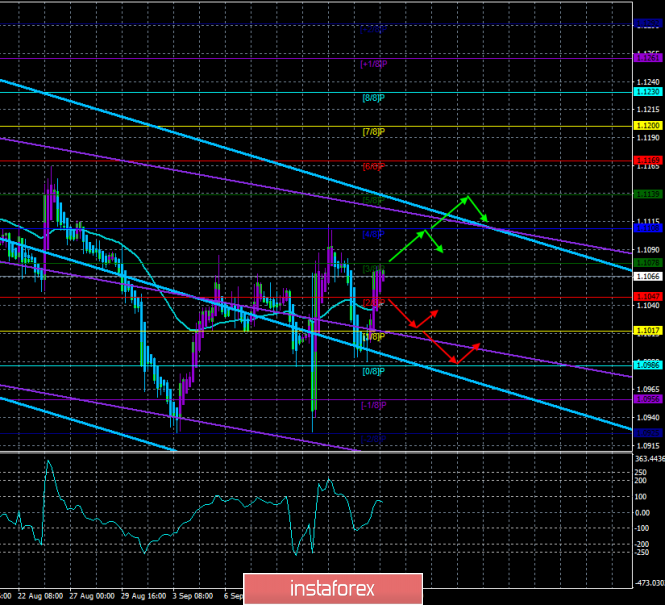Click the 1.0986 cyan price tag

coord(648,365)
